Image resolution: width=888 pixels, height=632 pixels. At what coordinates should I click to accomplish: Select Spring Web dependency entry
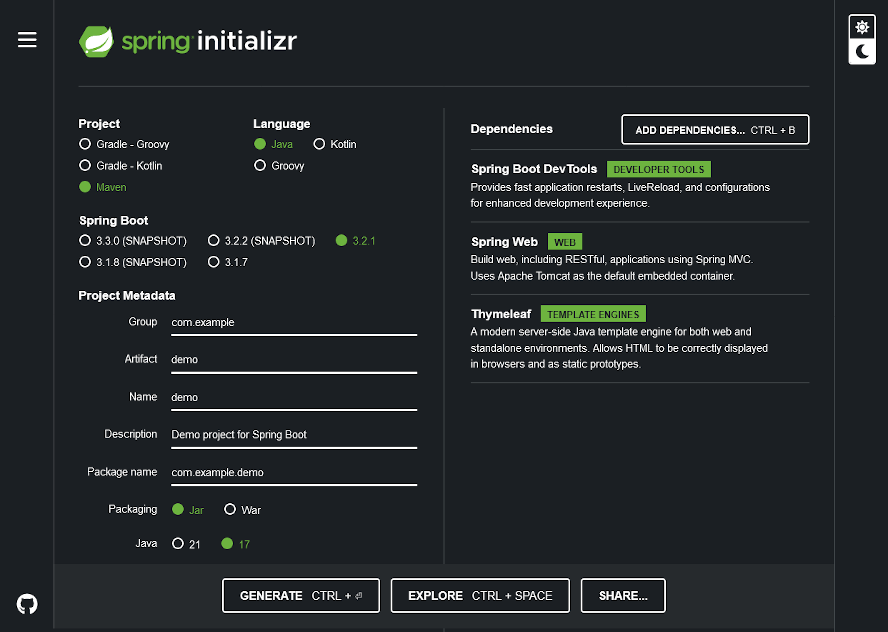[x=639, y=258]
